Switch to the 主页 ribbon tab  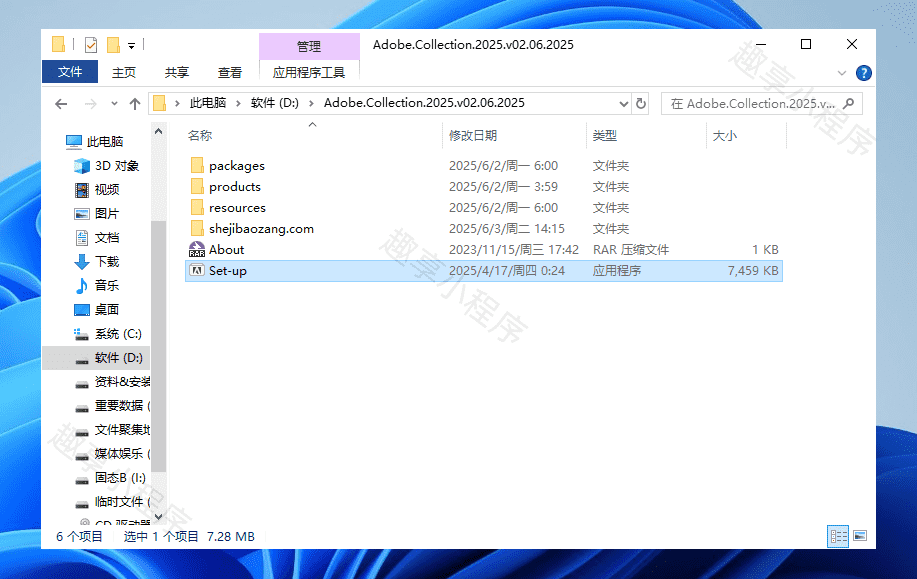[x=123, y=73]
